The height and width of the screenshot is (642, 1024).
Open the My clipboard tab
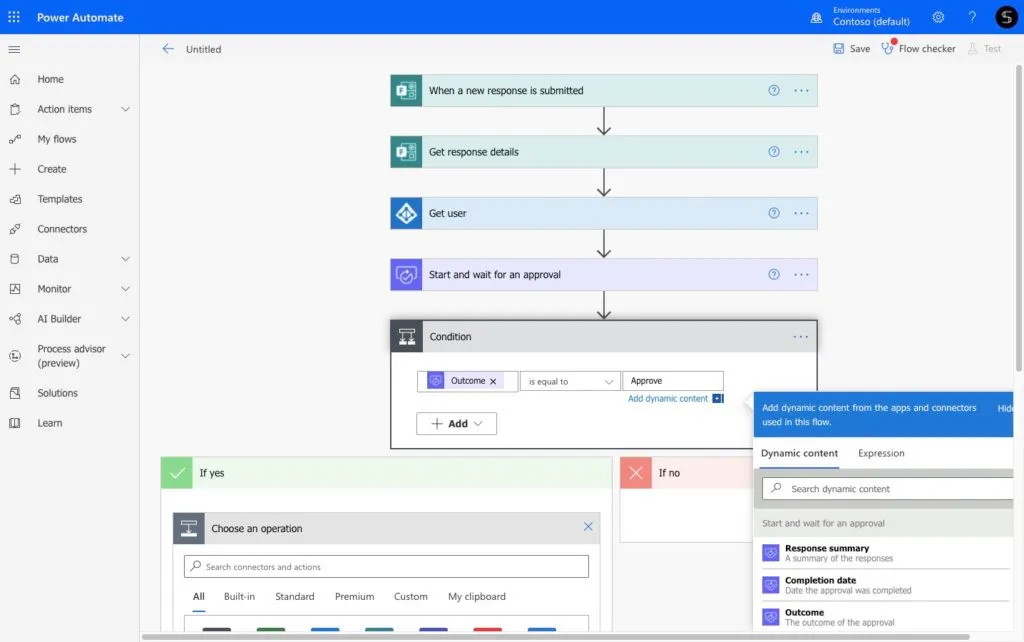click(x=477, y=597)
